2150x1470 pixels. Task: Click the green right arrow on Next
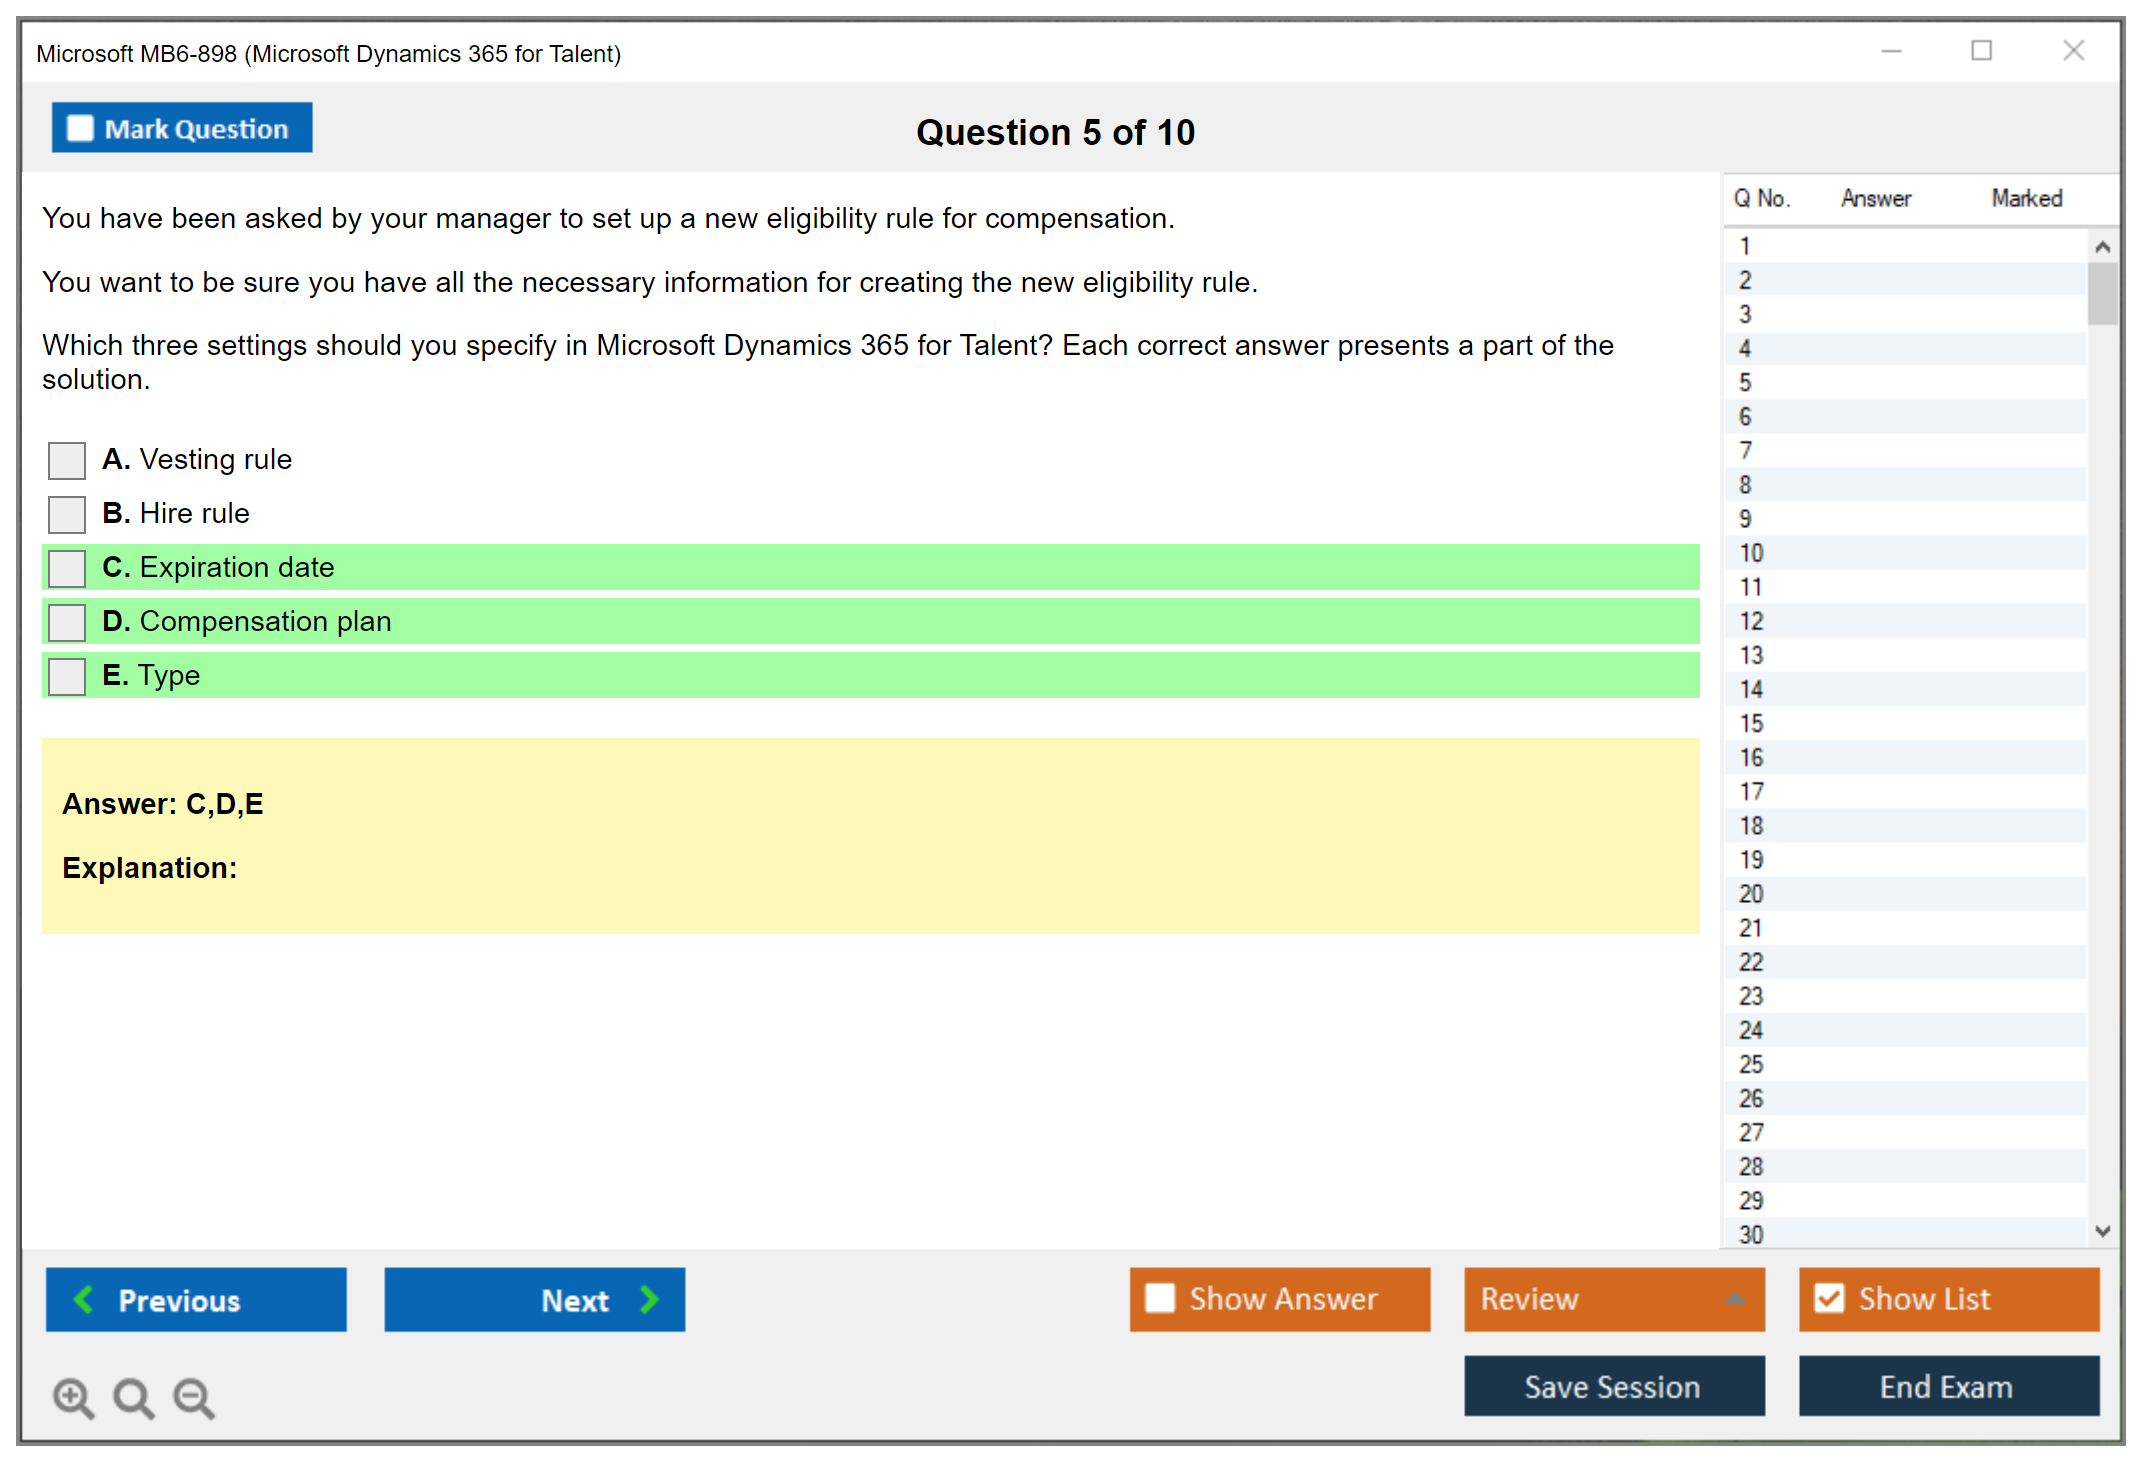click(x=649, y=1299)
